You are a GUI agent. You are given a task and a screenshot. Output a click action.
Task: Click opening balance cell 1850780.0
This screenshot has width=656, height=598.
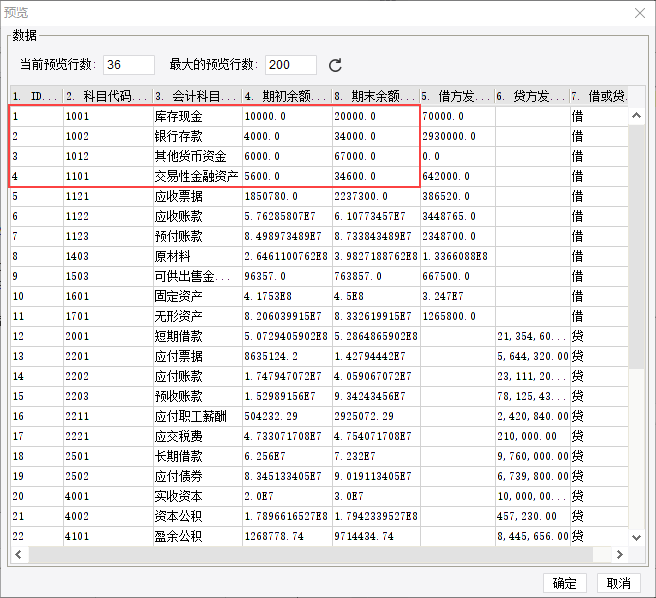click(287, 196)
